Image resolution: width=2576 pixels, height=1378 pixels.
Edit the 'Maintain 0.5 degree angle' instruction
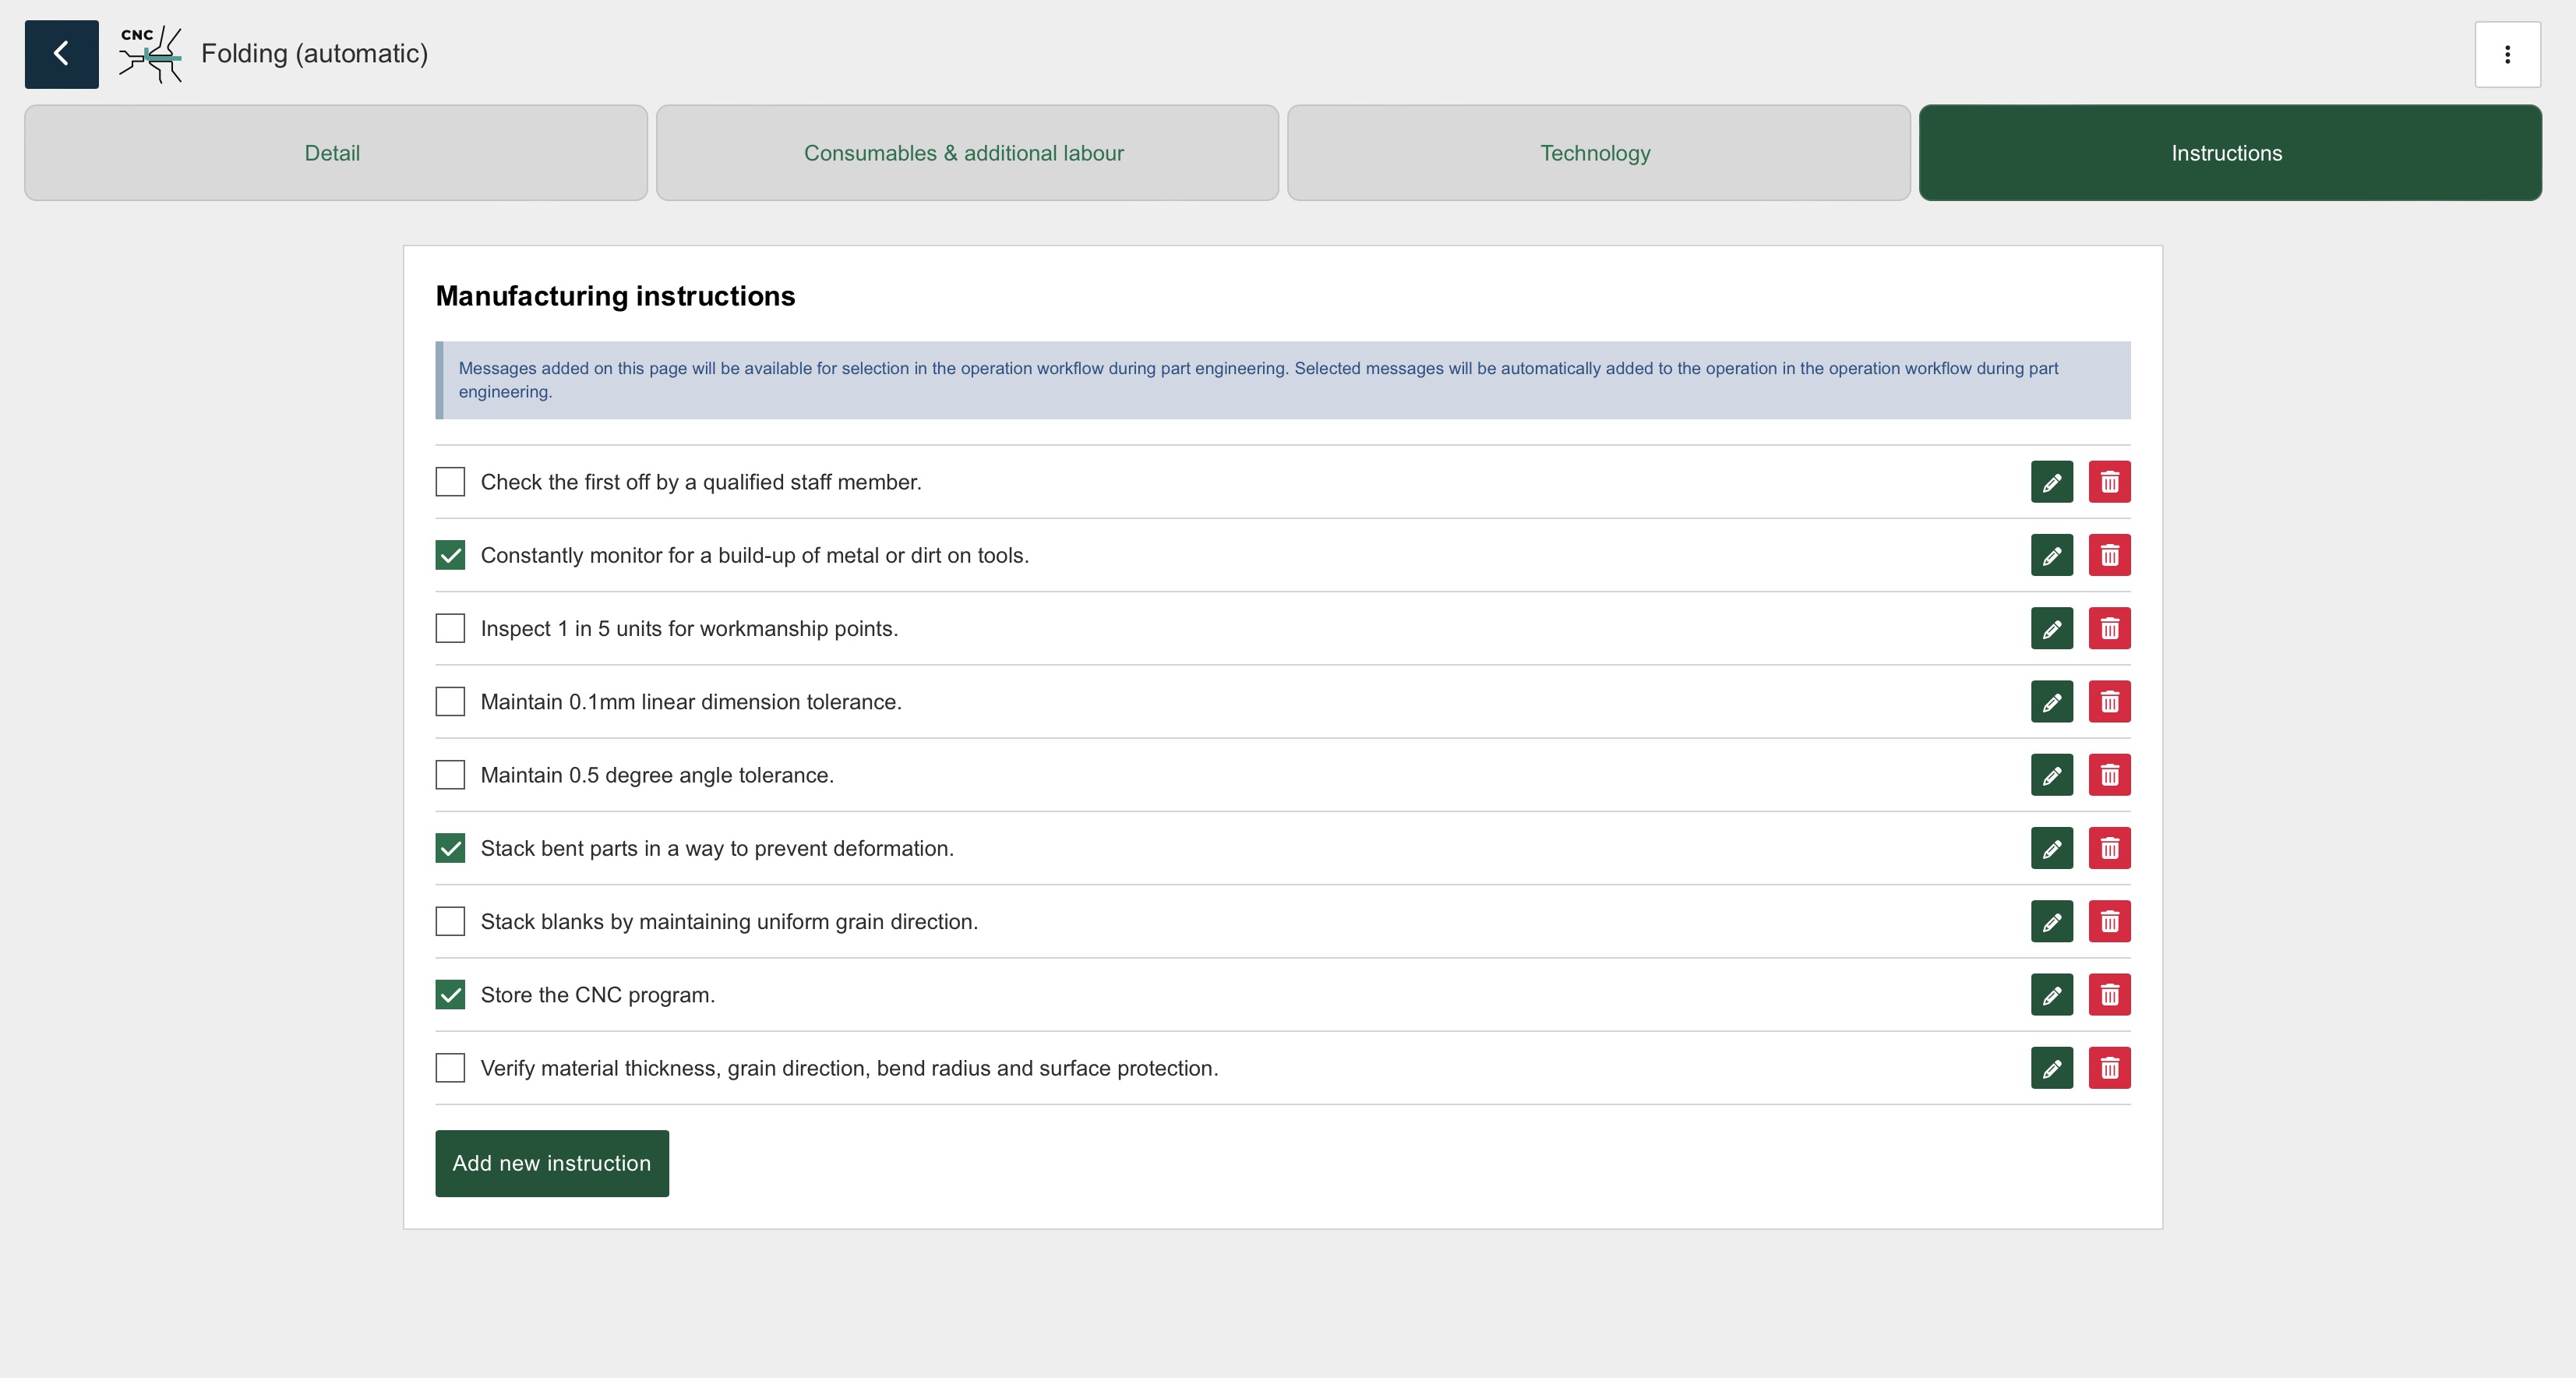[2051, 775]
